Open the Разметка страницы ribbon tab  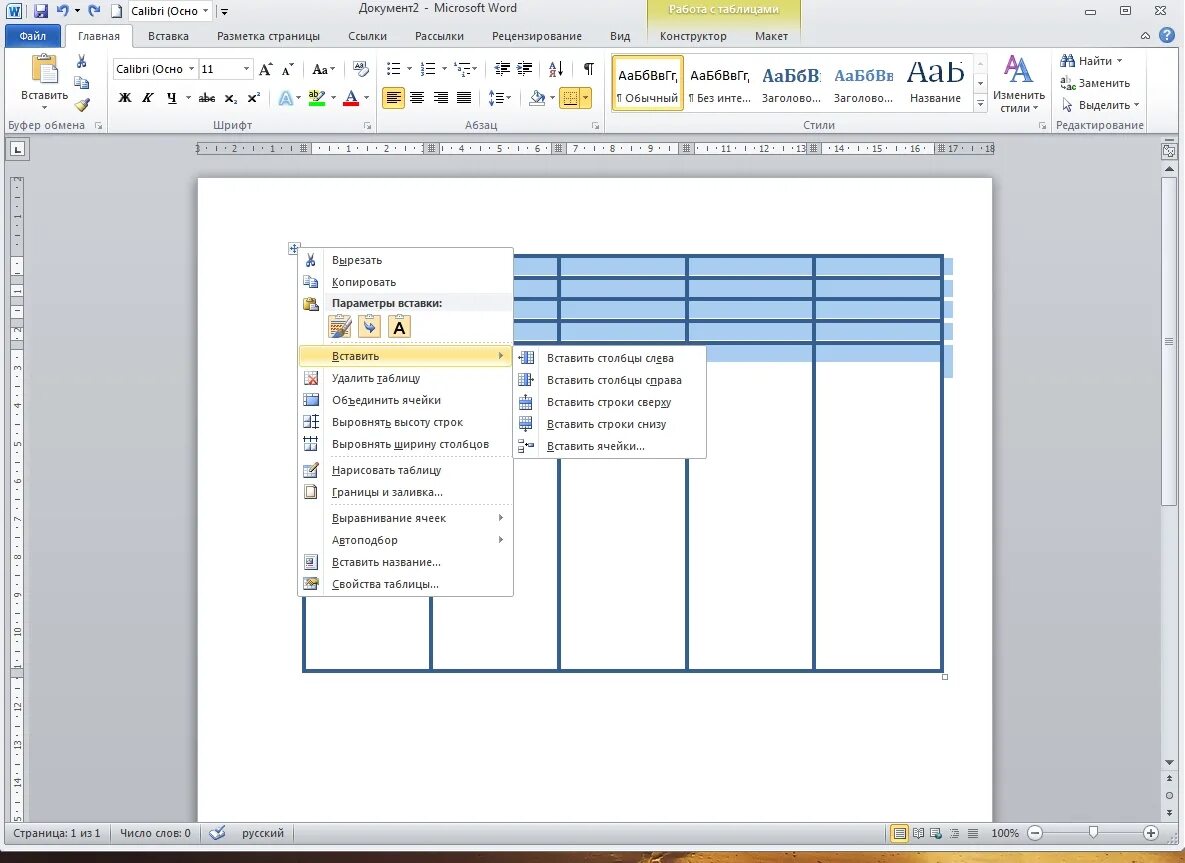pyautogui.click(x=268, y=36)
